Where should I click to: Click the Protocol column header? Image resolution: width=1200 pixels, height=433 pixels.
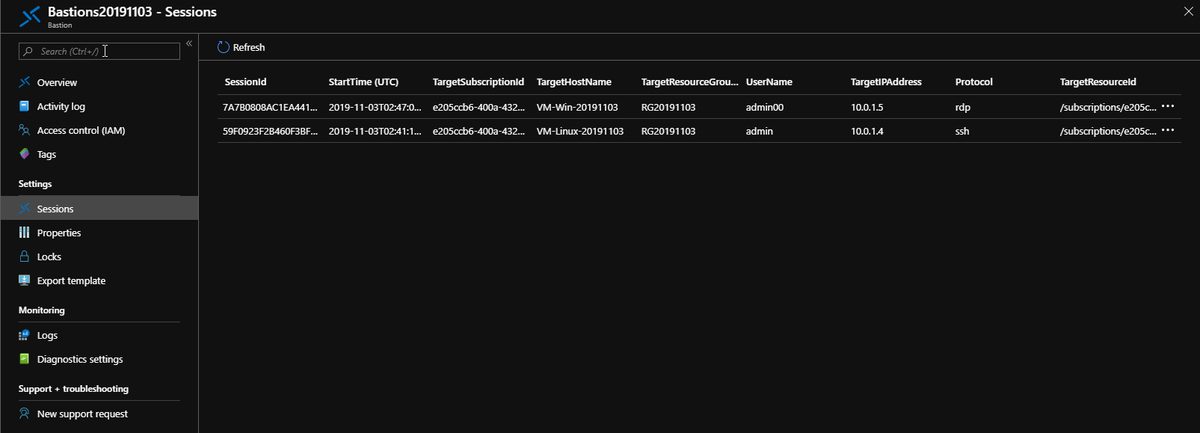pyautogui.click(x=974, y=81)
